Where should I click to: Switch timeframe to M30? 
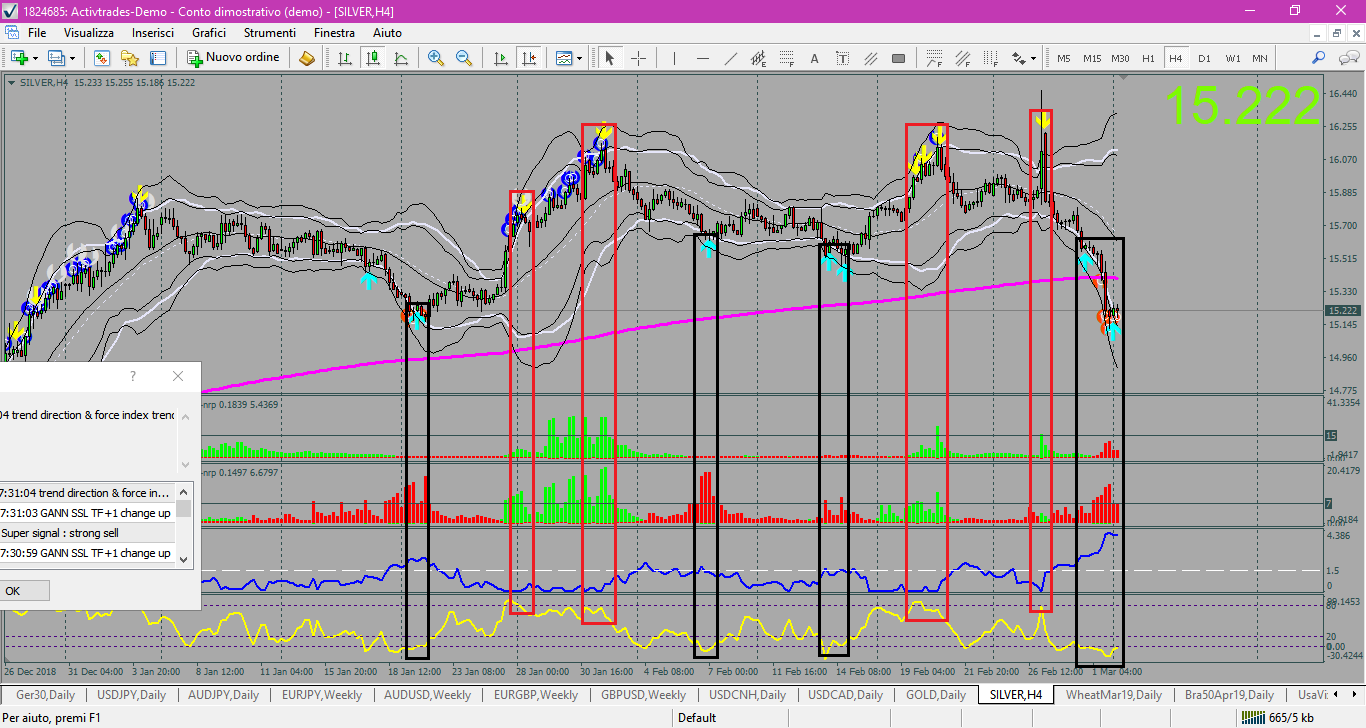pos(1120,58)
